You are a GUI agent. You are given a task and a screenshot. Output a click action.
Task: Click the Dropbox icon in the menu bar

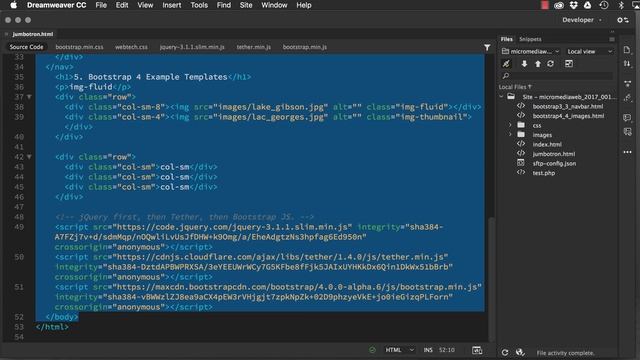pos(573,5)
